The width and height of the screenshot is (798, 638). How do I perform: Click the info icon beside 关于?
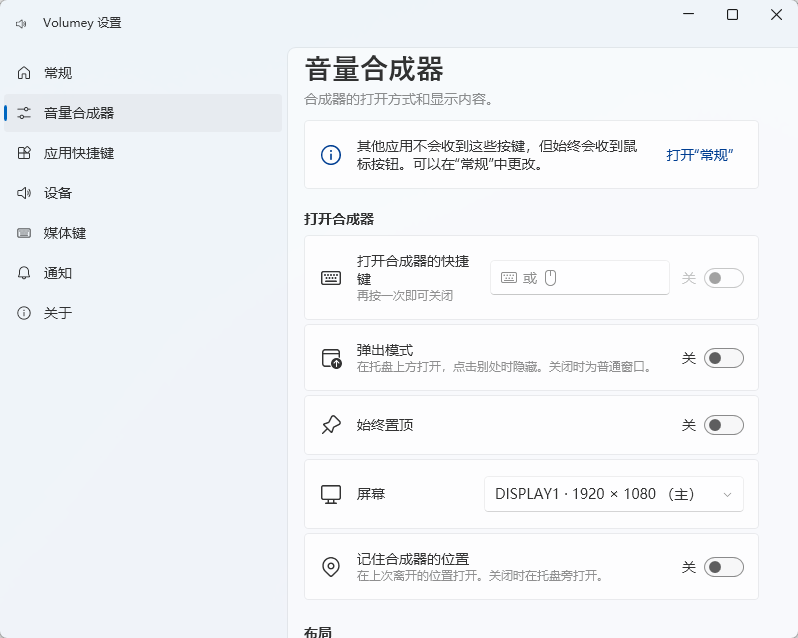point(24,313)
